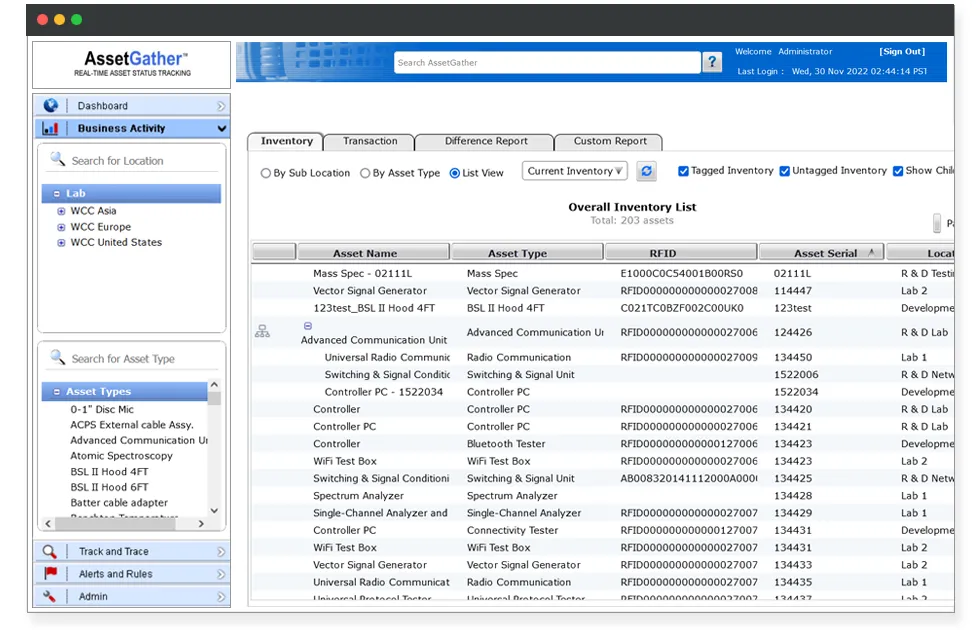Click the refresh inventory icon
This screenshot has width=980, height=630.
pyautogui.click(x=646, y=171)
